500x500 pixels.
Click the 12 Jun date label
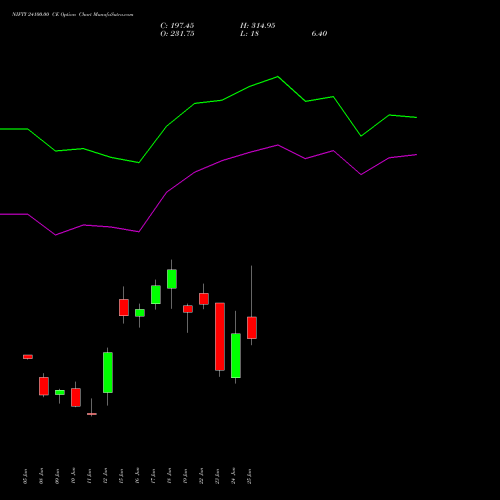tap(106, 476)
